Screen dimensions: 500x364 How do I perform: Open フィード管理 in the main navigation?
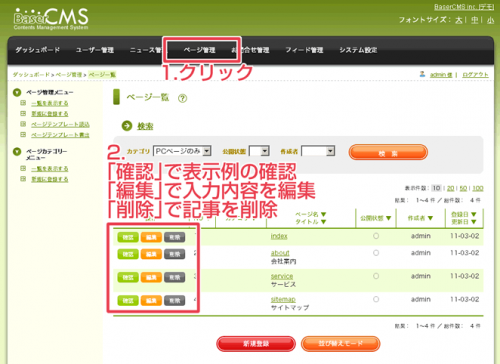coord(304,50)
